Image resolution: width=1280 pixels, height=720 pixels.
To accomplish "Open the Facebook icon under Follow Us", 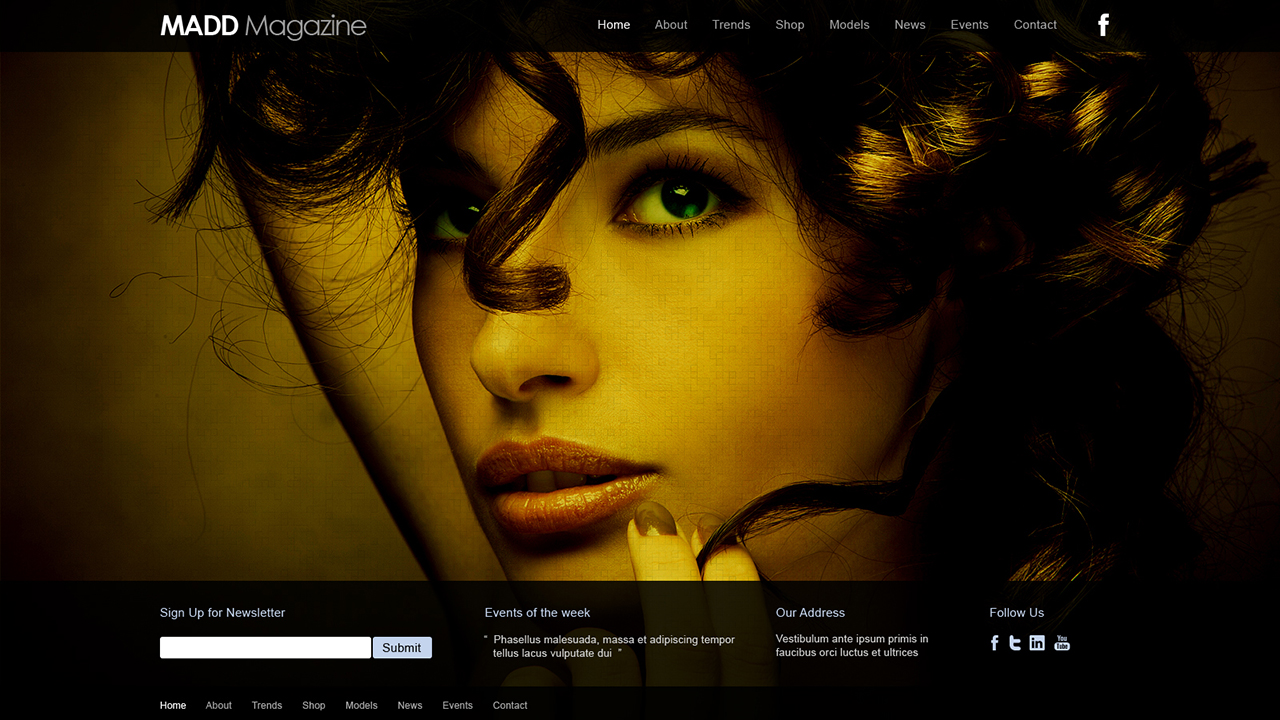I will click(995, 643).
